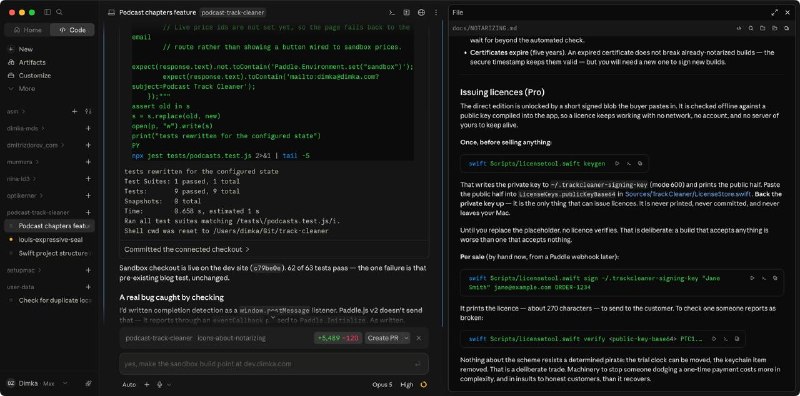This screenshot has width=800, height=396.
Task: Click the orange usage ring indicator
Action: [x=423, y=385]
